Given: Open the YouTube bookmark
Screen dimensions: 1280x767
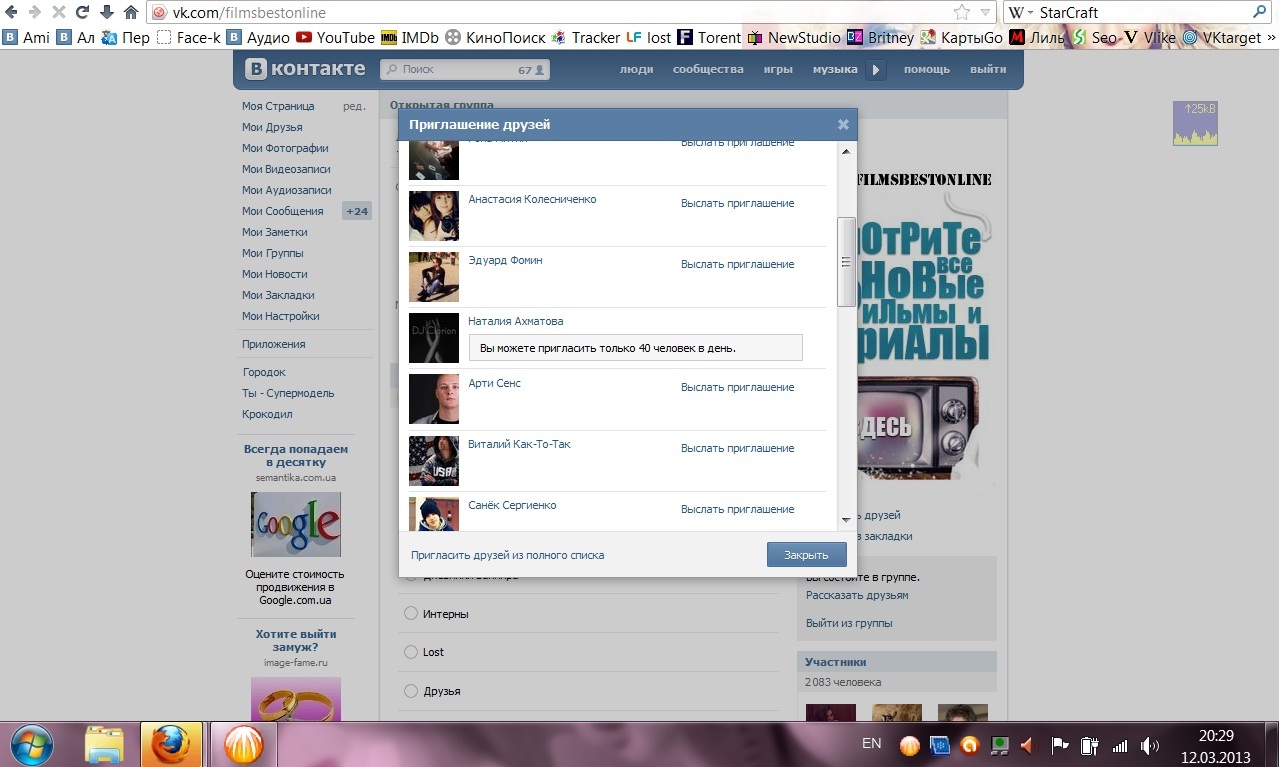Looking at the screenshot, I should tap(336, 38).
